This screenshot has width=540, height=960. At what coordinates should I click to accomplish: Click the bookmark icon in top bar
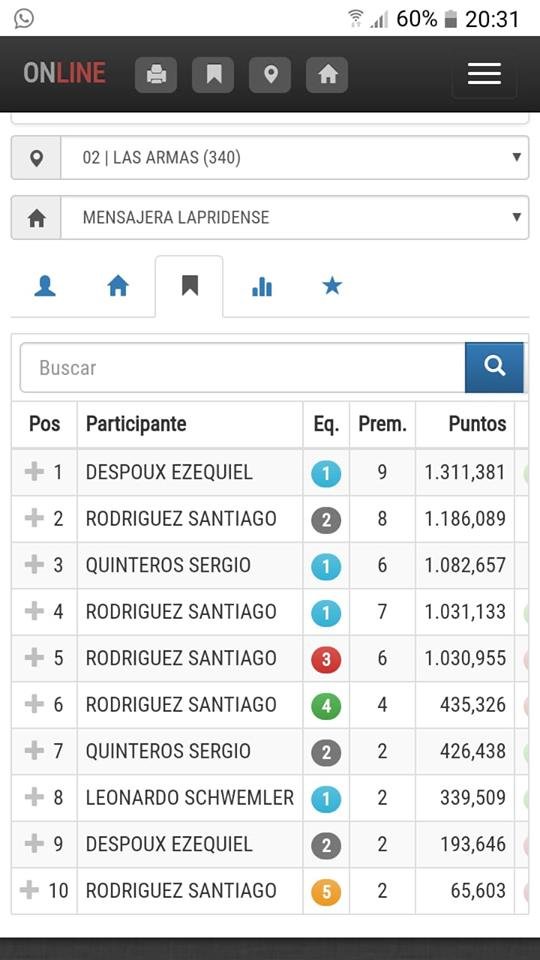213,75
